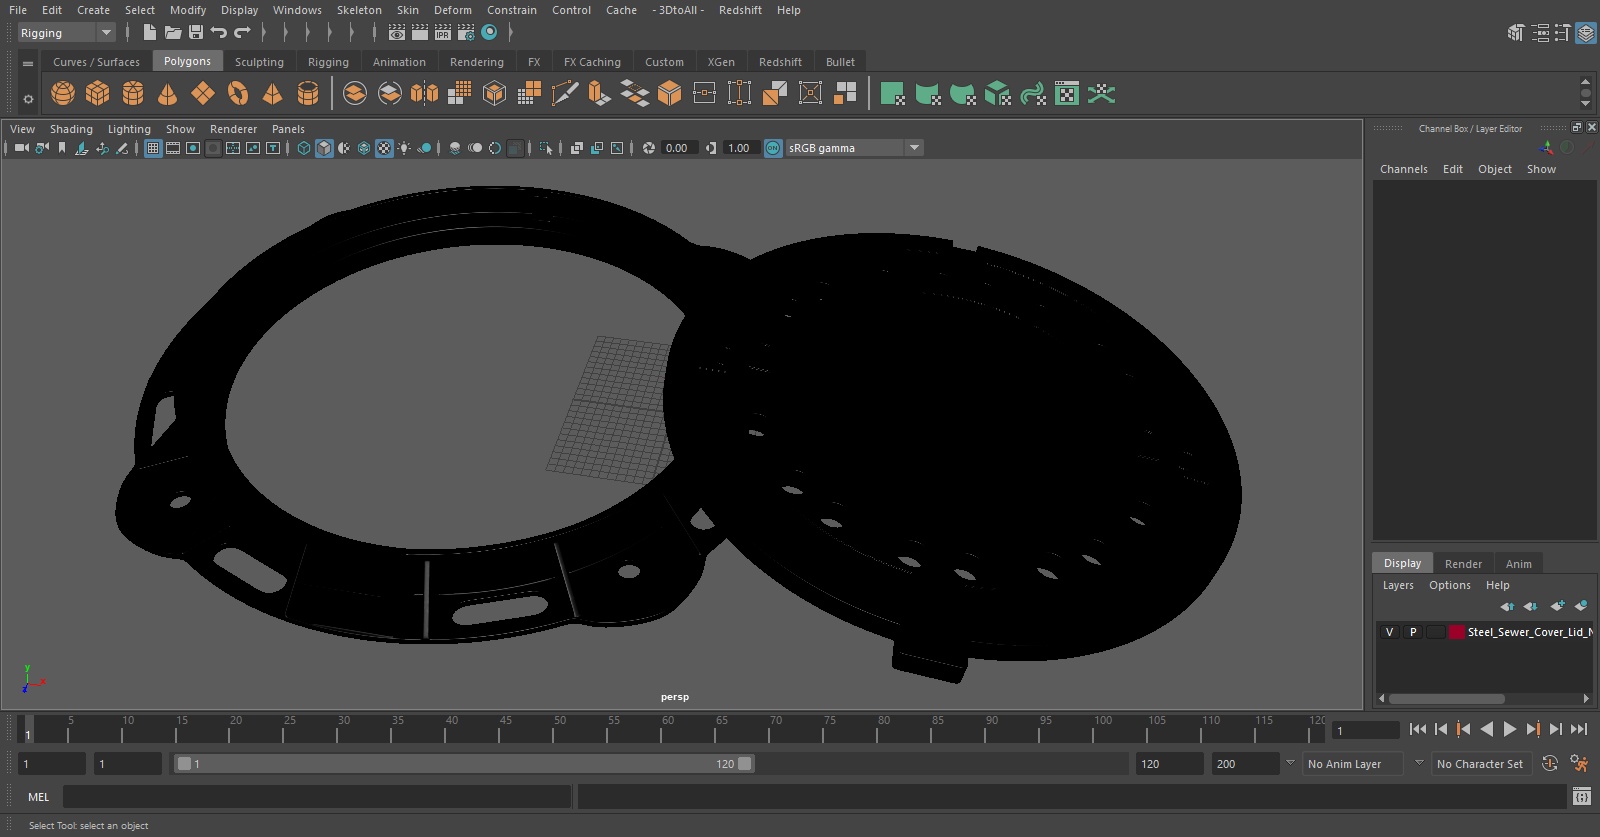Open the animation preferences running-man icon
Viewport: 1600px width, 837px height.
[x=1579, y=763]
